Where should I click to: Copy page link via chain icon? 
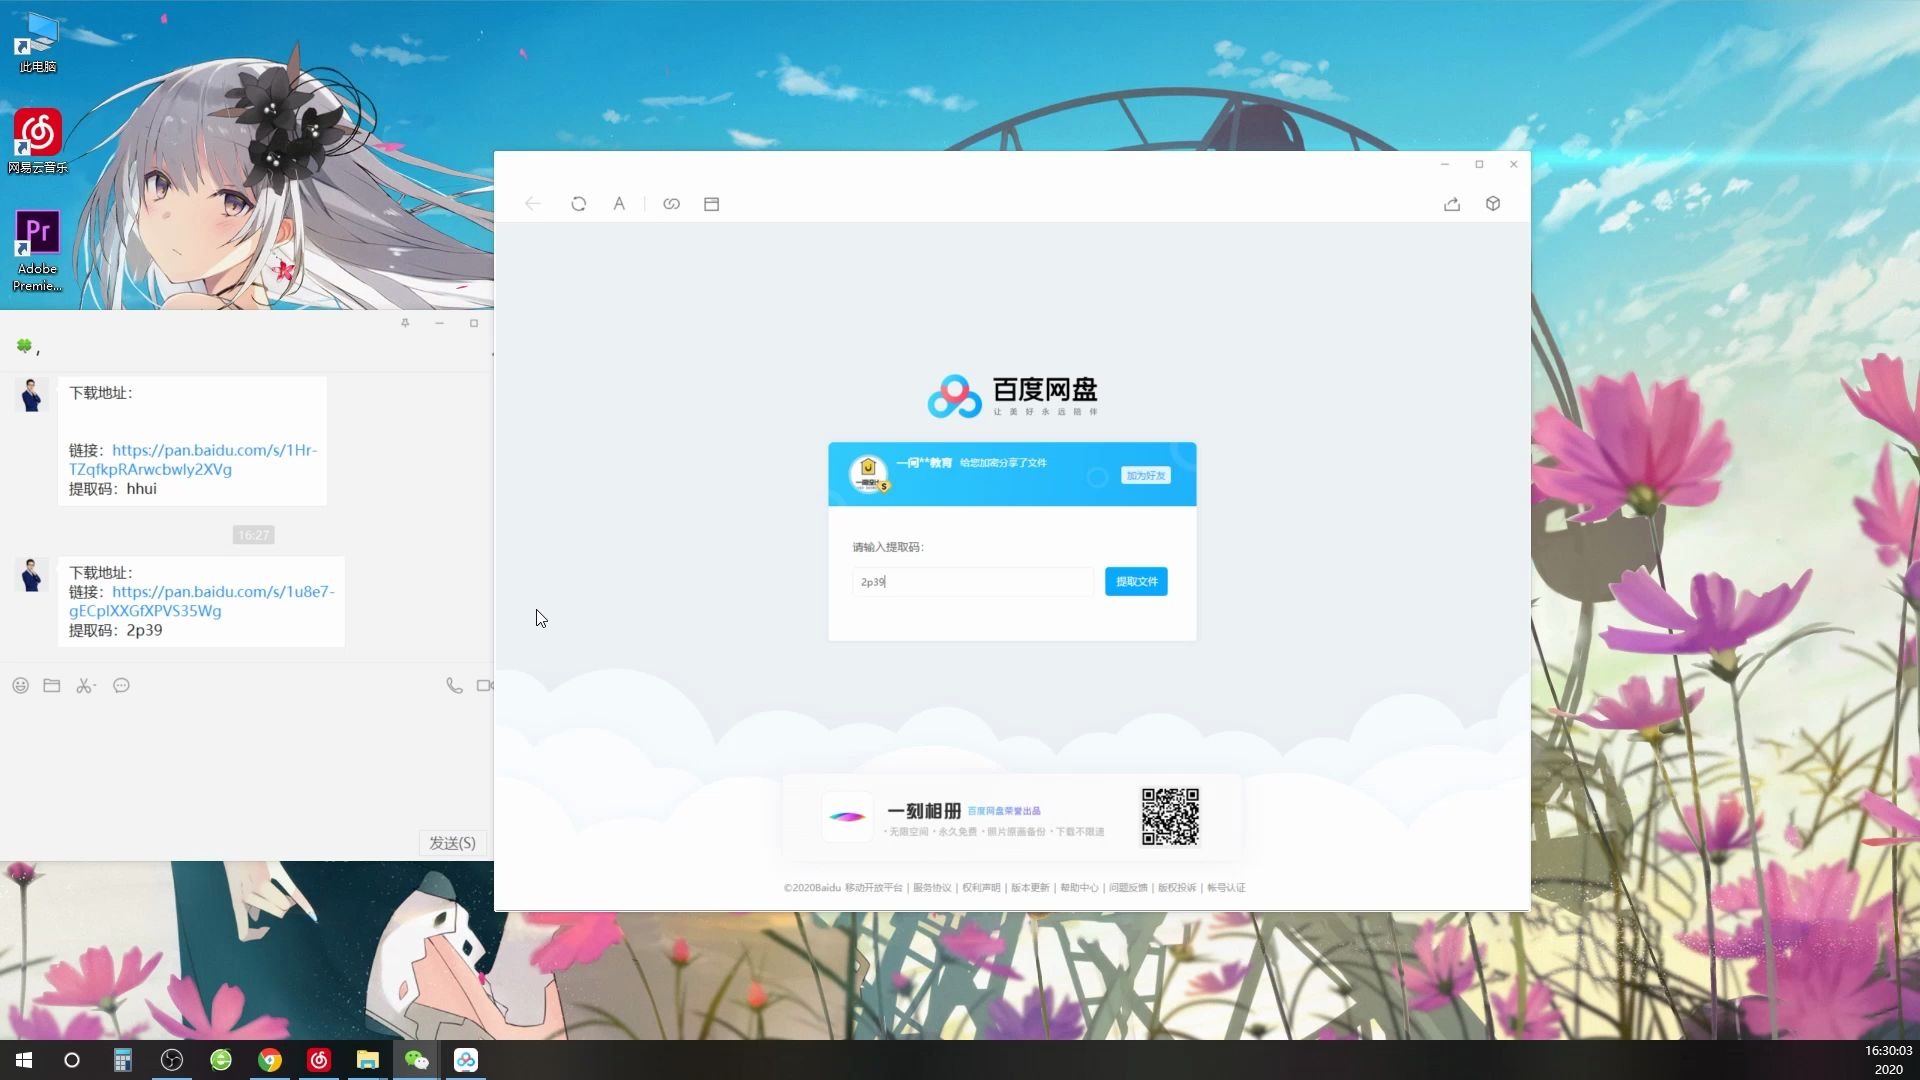pos(671,203)
